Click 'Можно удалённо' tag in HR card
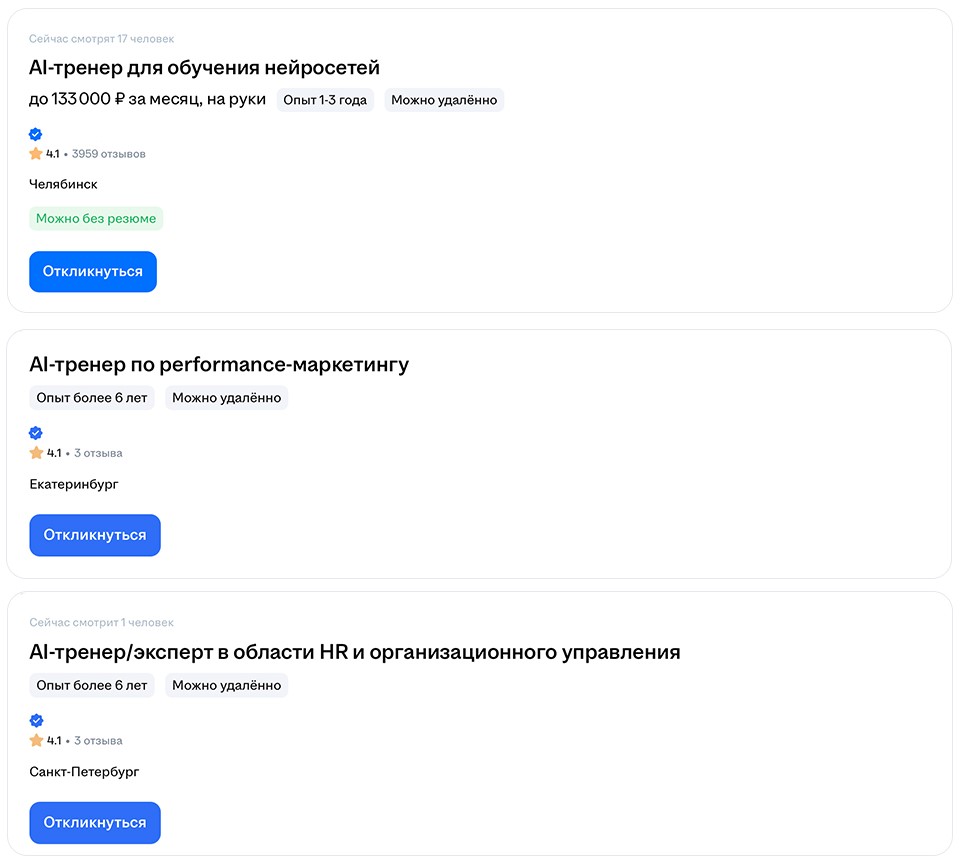 (x=226, y=685)
